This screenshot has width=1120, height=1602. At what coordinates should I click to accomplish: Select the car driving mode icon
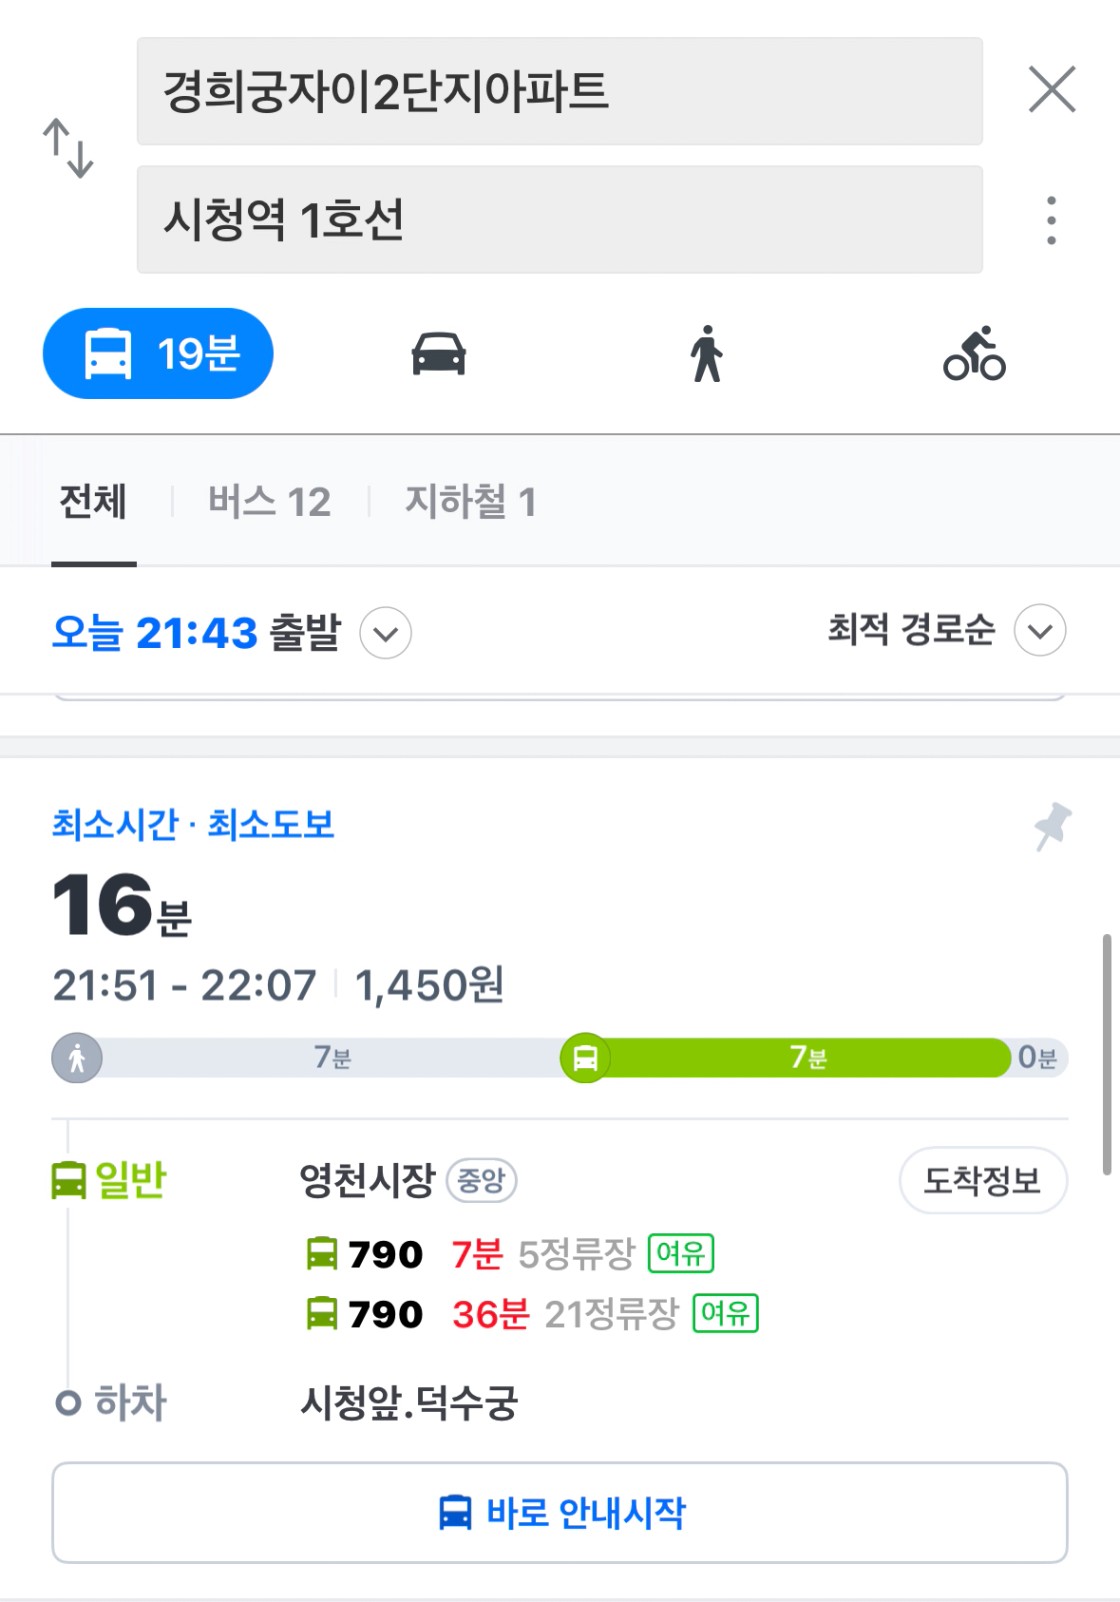pos(439,354)
